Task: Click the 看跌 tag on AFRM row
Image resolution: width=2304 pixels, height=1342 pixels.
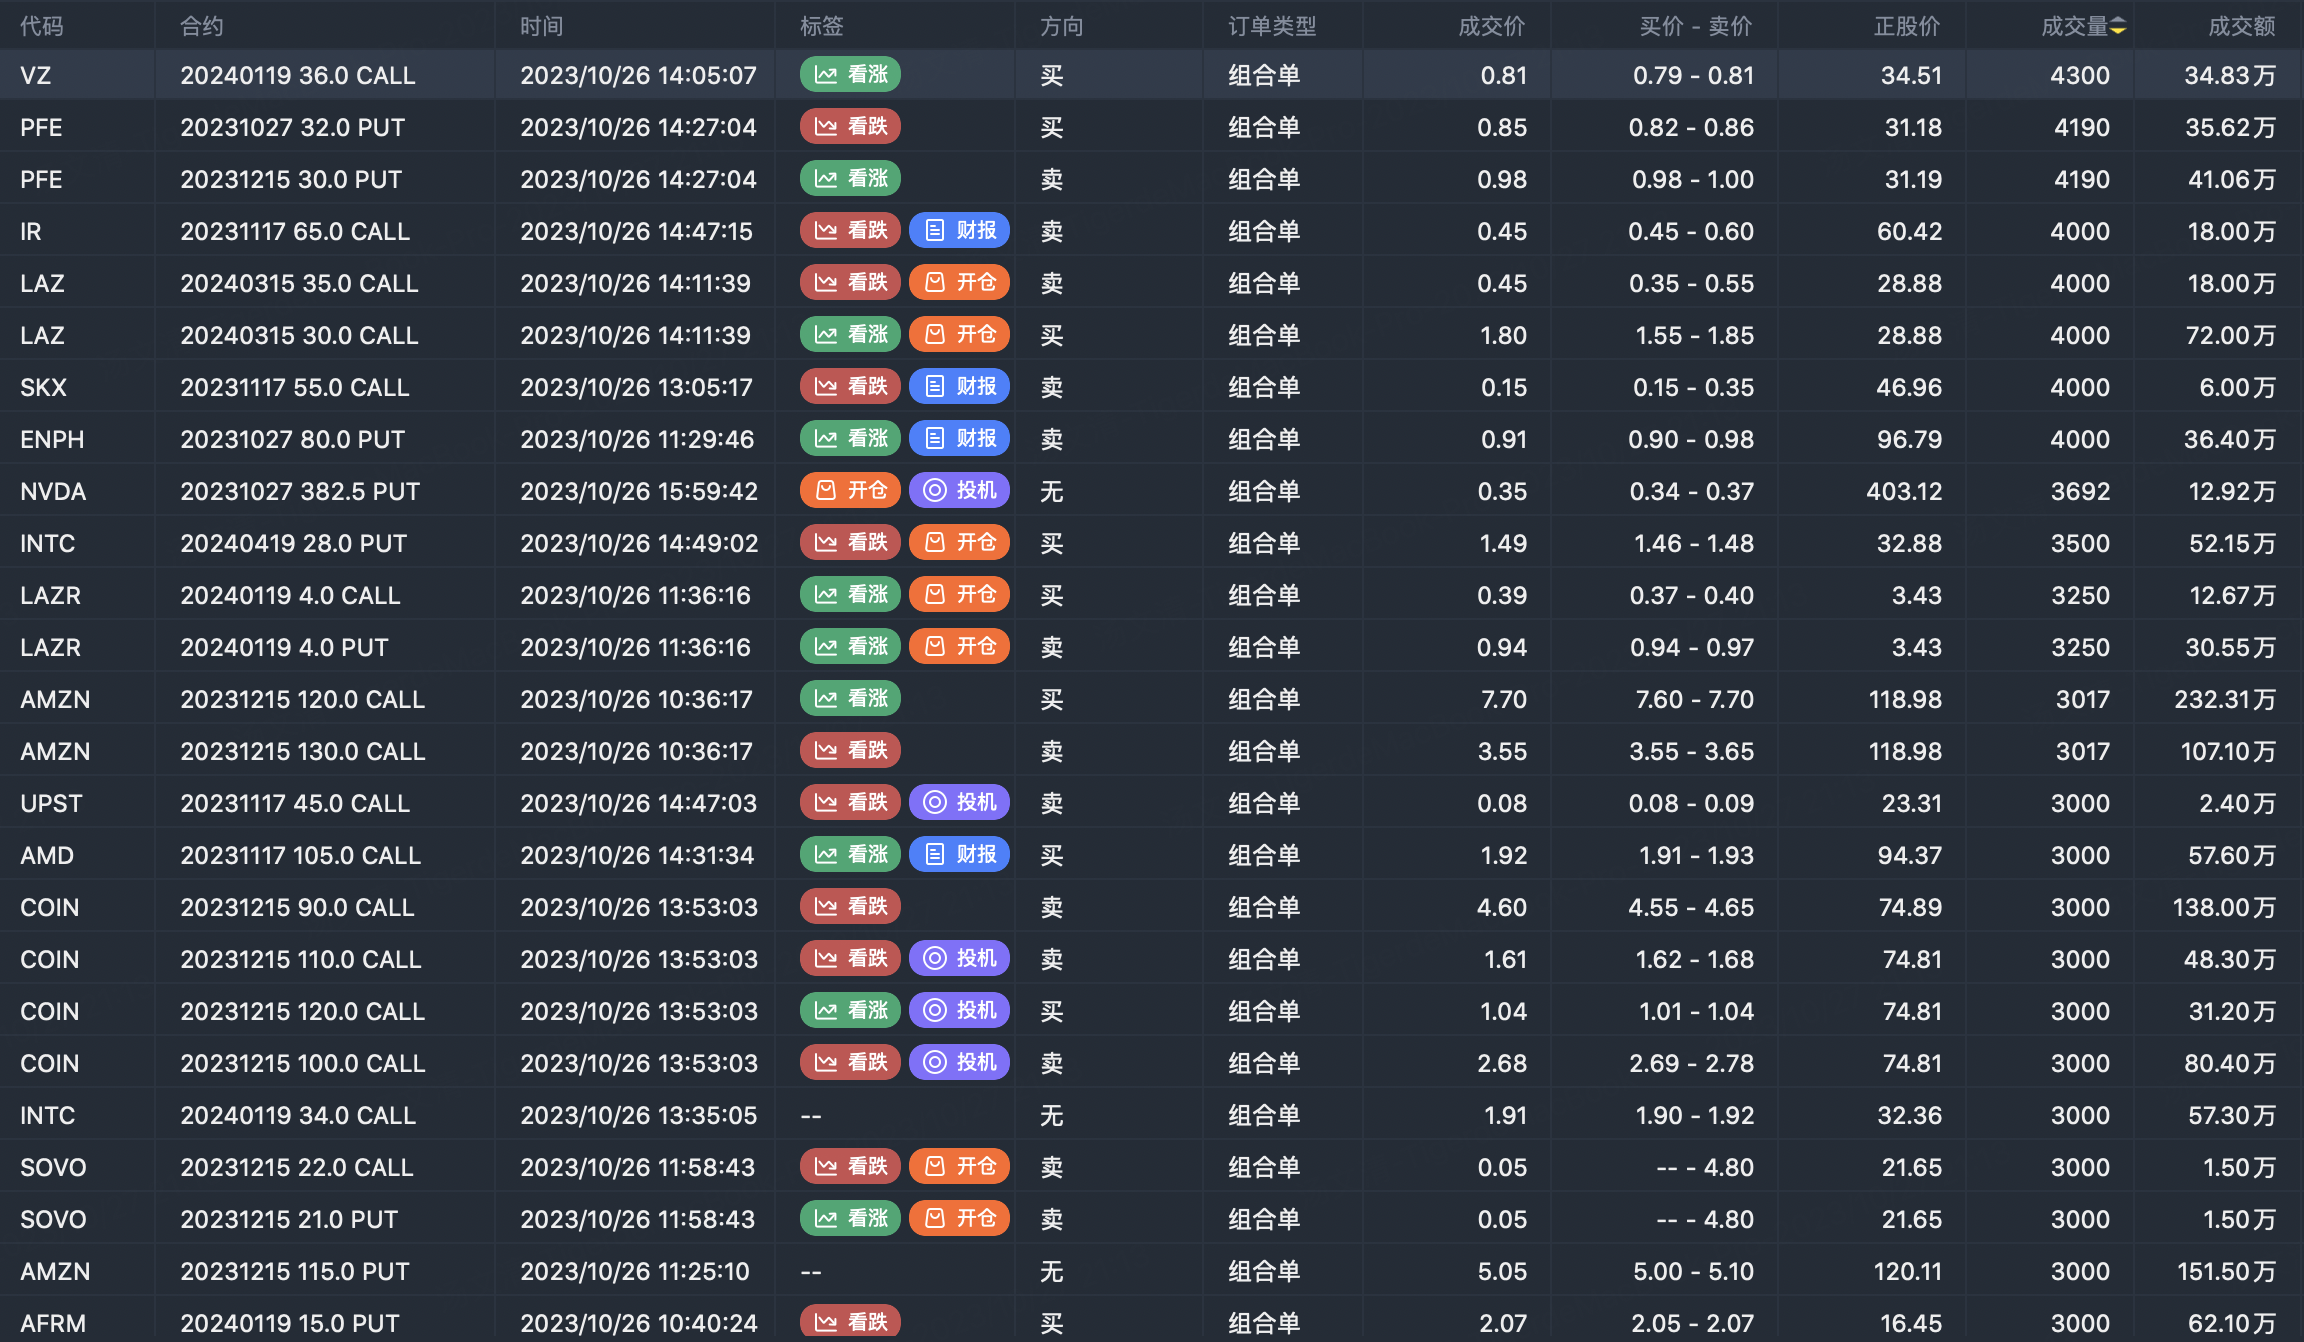Action: pyautogui.click(x=850, y=1322)
